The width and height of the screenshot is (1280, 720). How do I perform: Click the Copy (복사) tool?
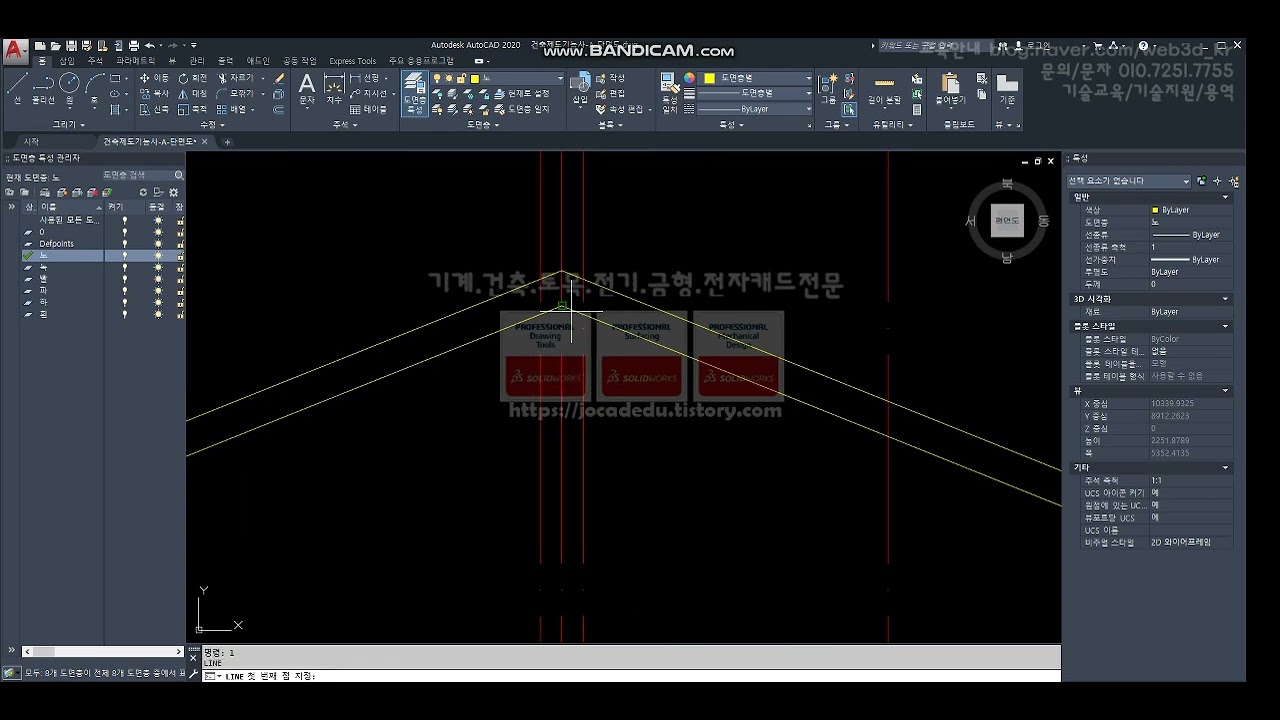click(x=155, y=94)
